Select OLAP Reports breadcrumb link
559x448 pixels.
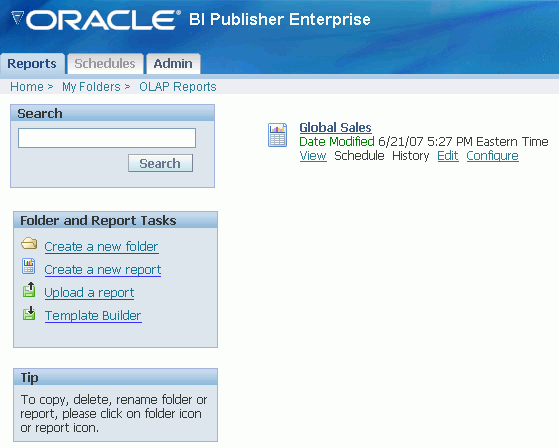click(178, 87)
